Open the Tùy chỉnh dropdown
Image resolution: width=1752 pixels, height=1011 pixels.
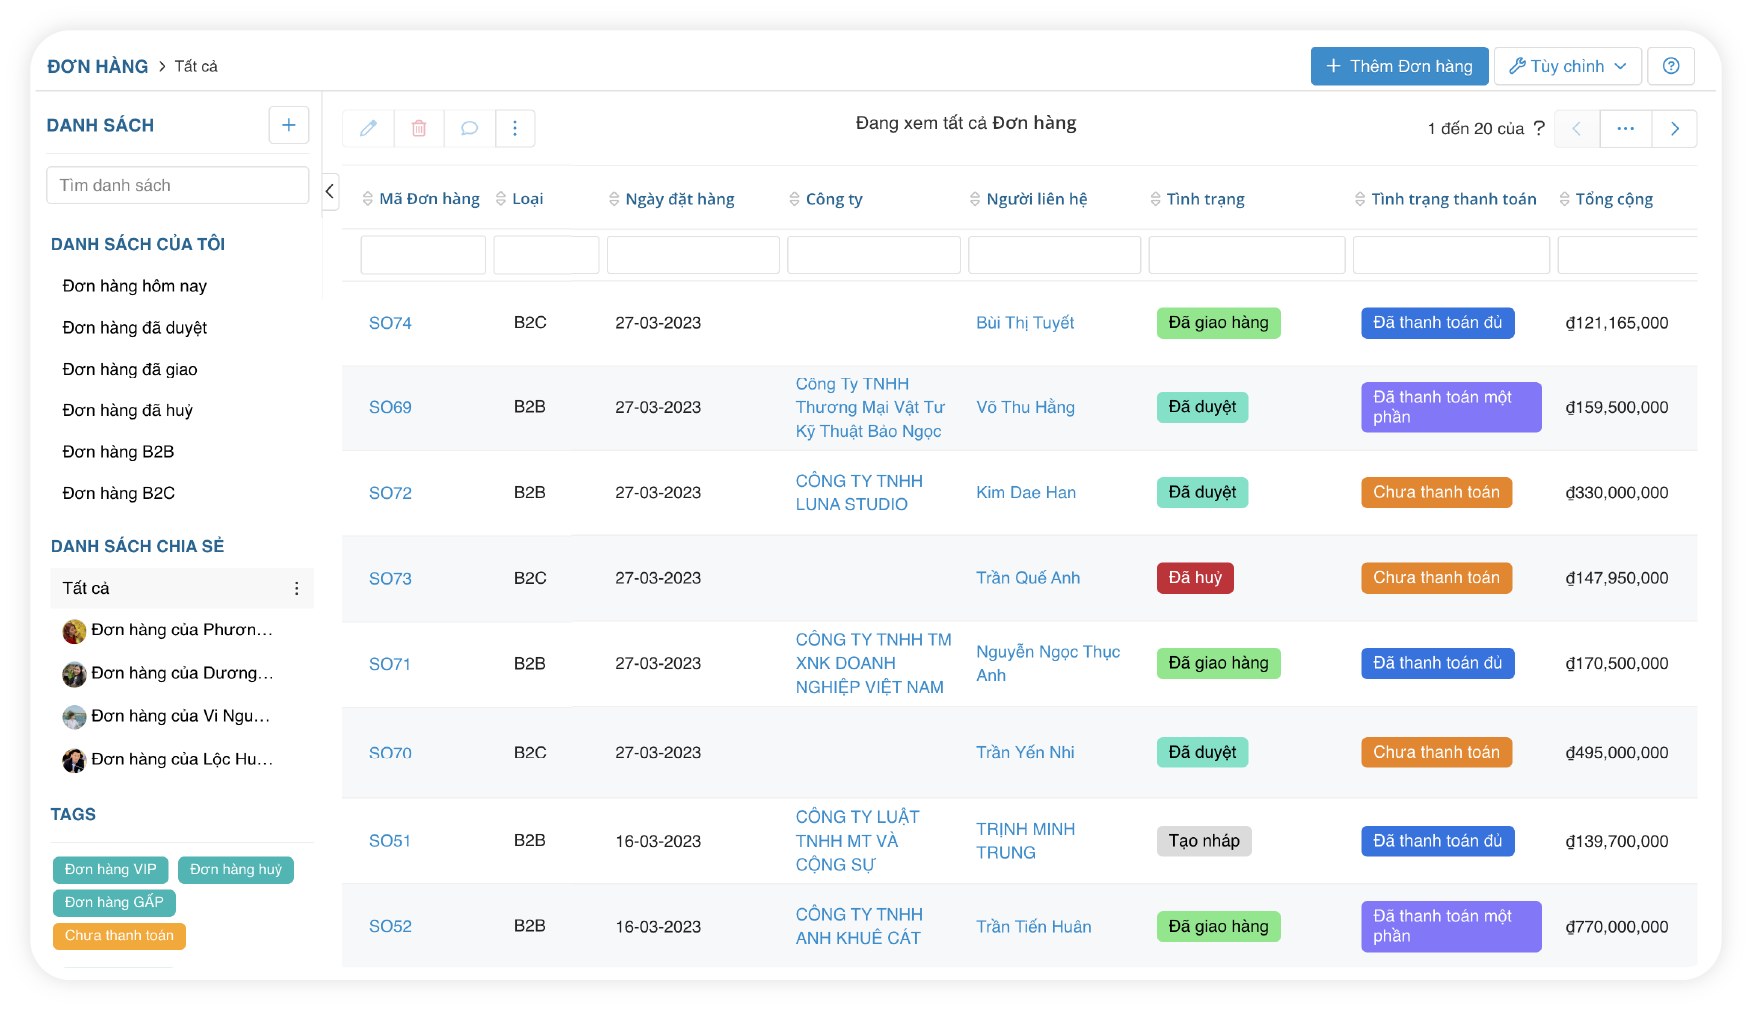pyautogui.click(x=1567, y=66)
